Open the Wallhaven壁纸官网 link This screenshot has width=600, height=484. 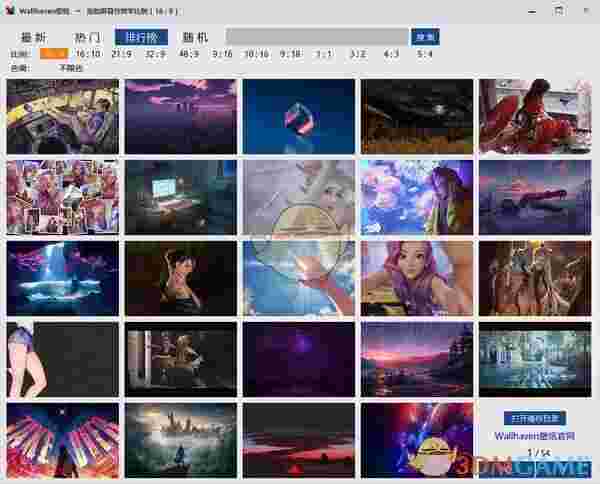(x=535, y=436)
